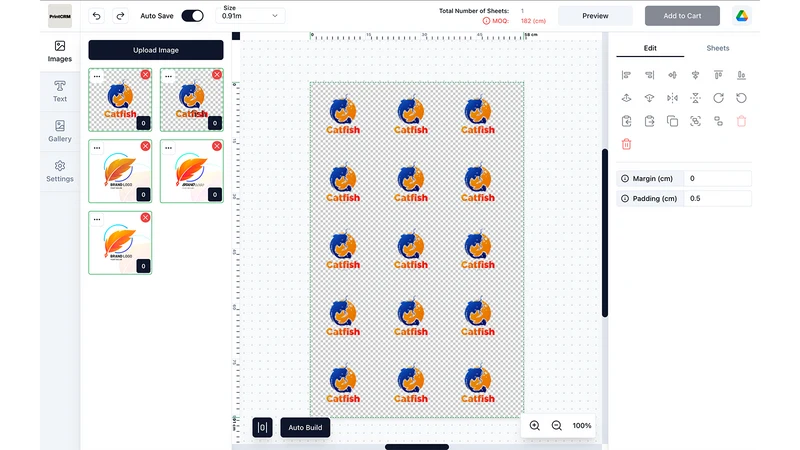Click the align left icon
The image size is (800, 450).
[626, 75]
